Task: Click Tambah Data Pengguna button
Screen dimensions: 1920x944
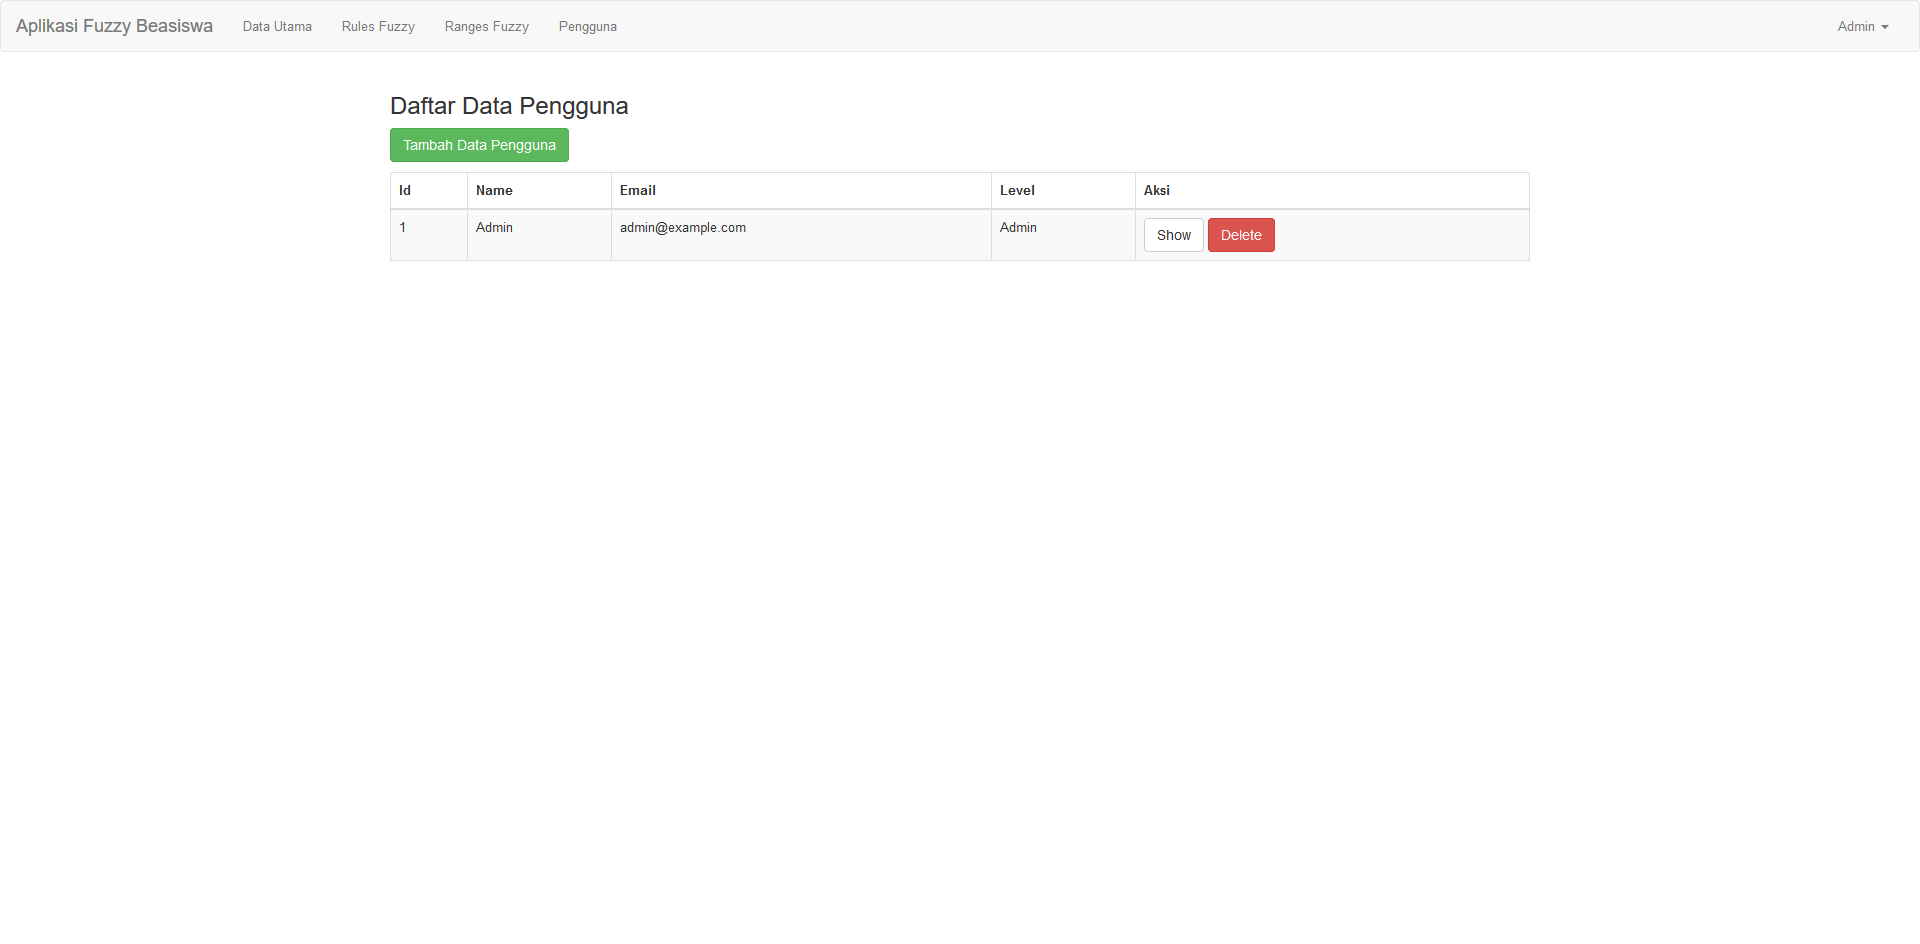Action: 479,145
